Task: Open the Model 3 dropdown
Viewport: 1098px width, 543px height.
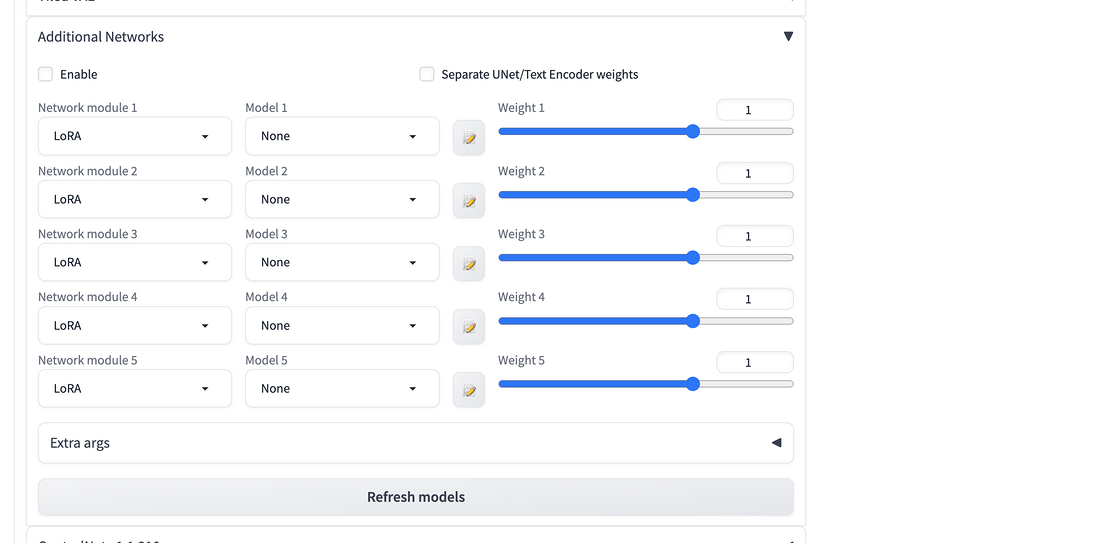Action: click(x=342, y=262)
